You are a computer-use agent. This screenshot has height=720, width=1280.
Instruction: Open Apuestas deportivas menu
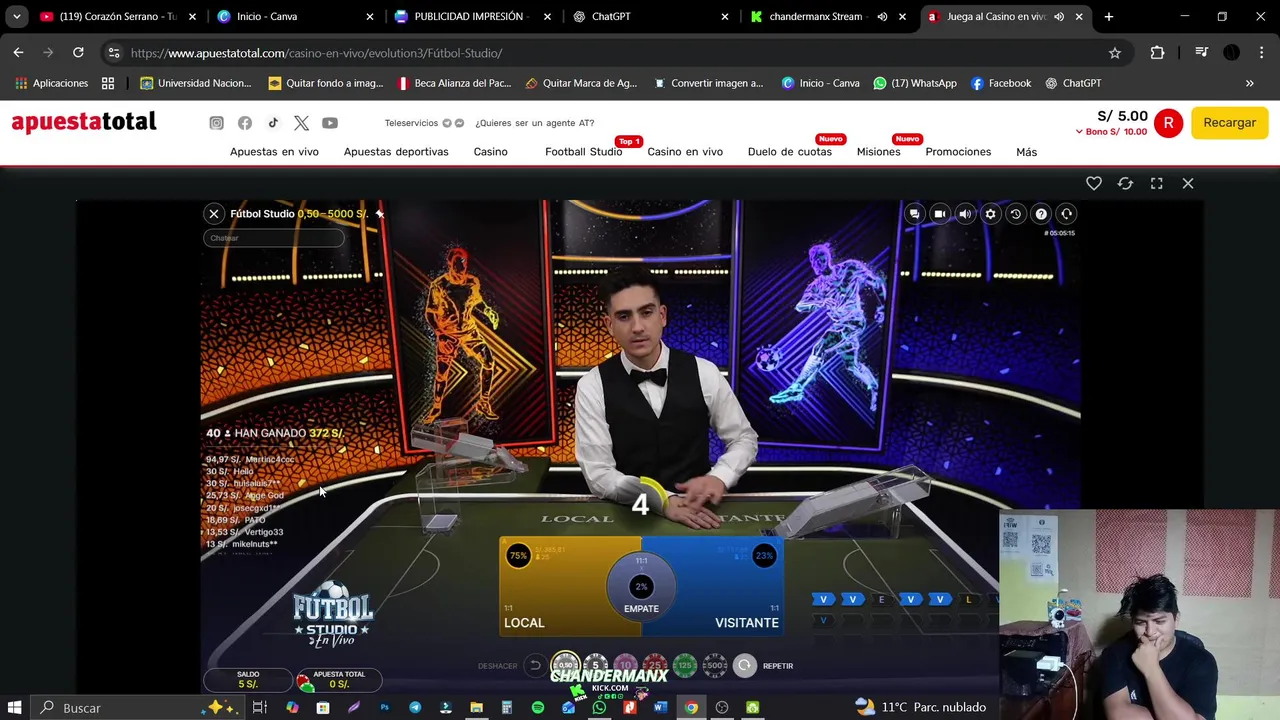pos(396,152)
